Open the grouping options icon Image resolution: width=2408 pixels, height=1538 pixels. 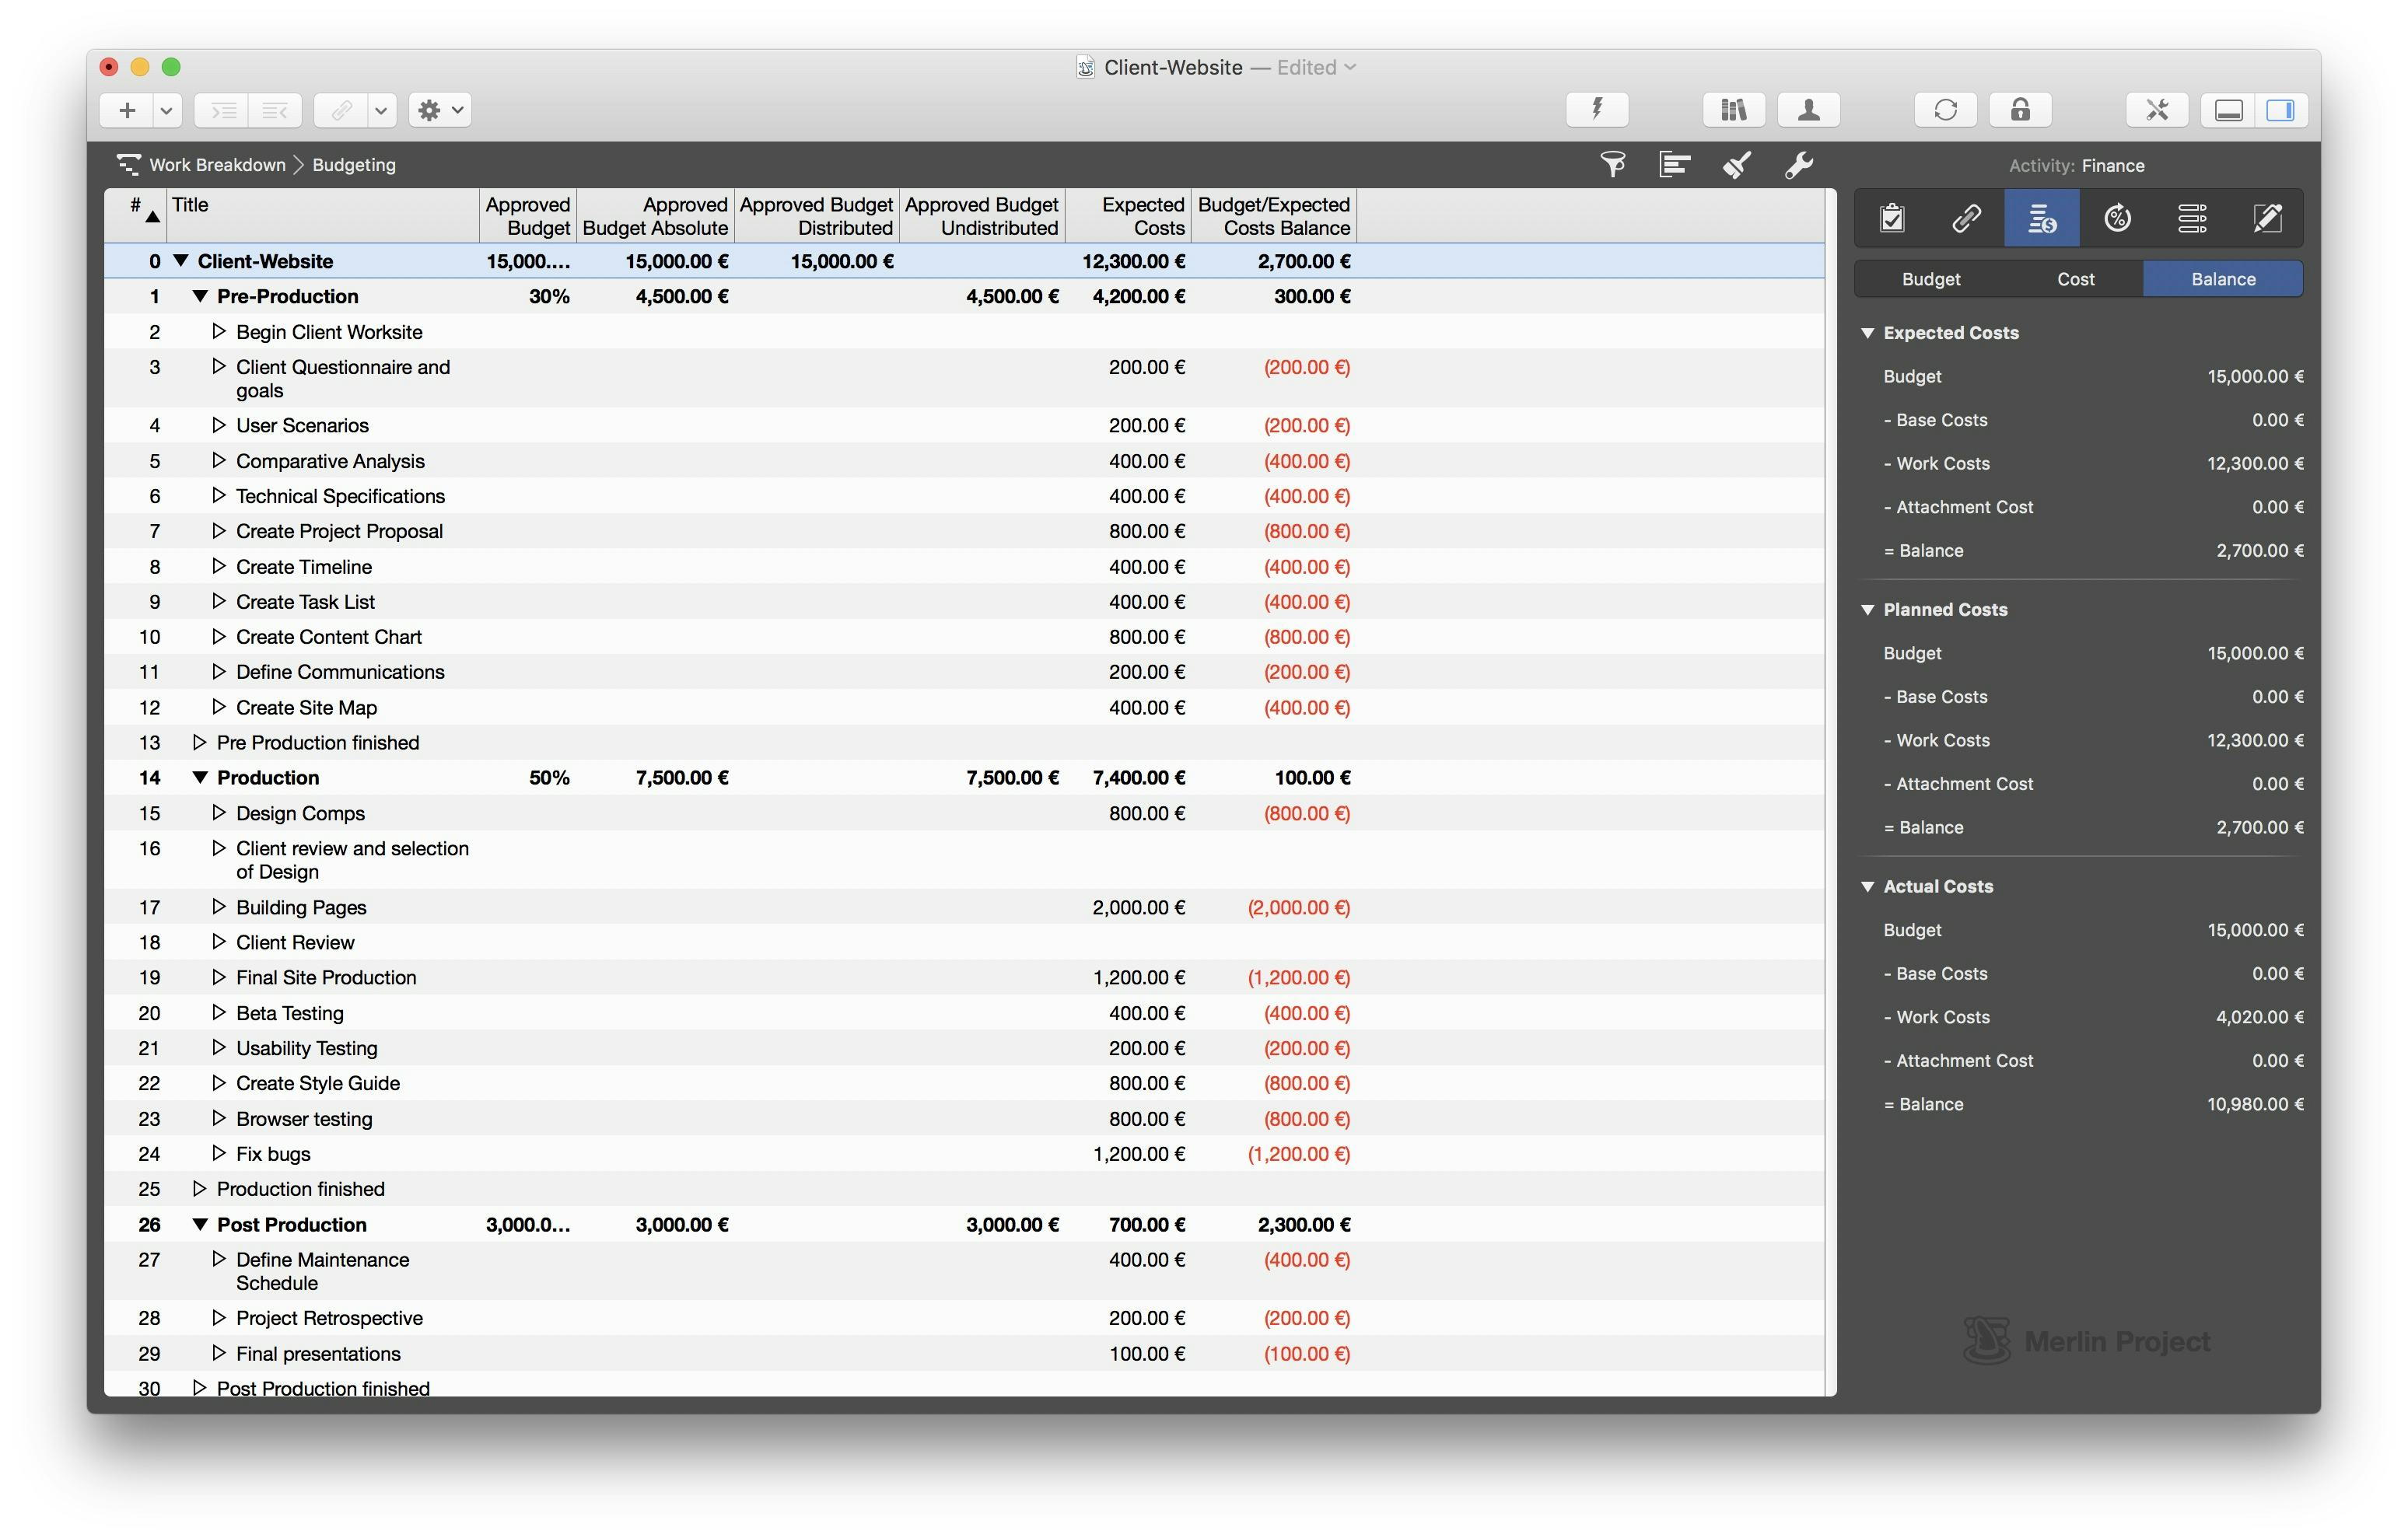[1674, 165]
